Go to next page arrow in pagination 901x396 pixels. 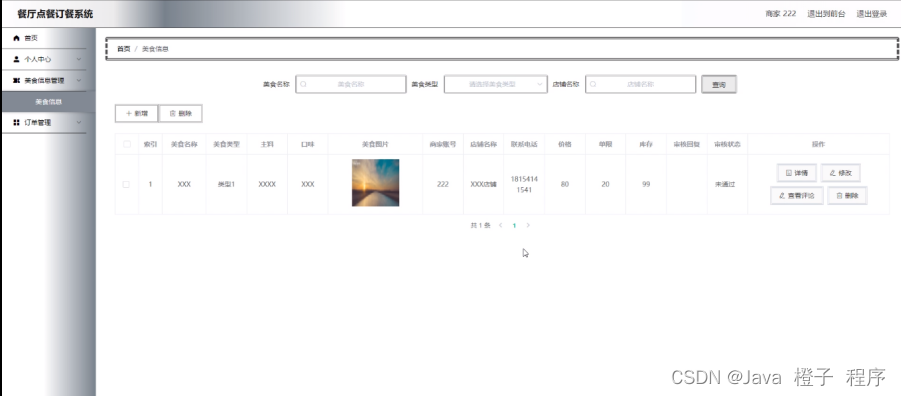(528, 225)
